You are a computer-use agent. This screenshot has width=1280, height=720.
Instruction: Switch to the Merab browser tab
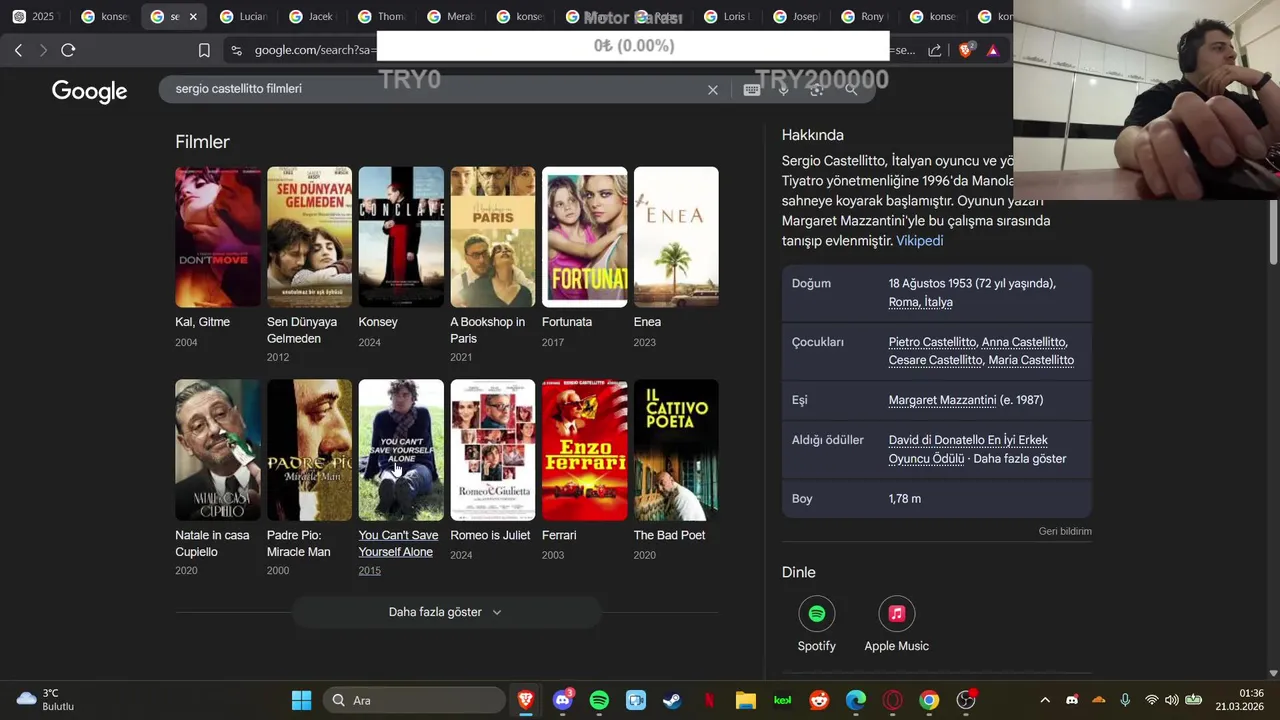pos(450,17)
